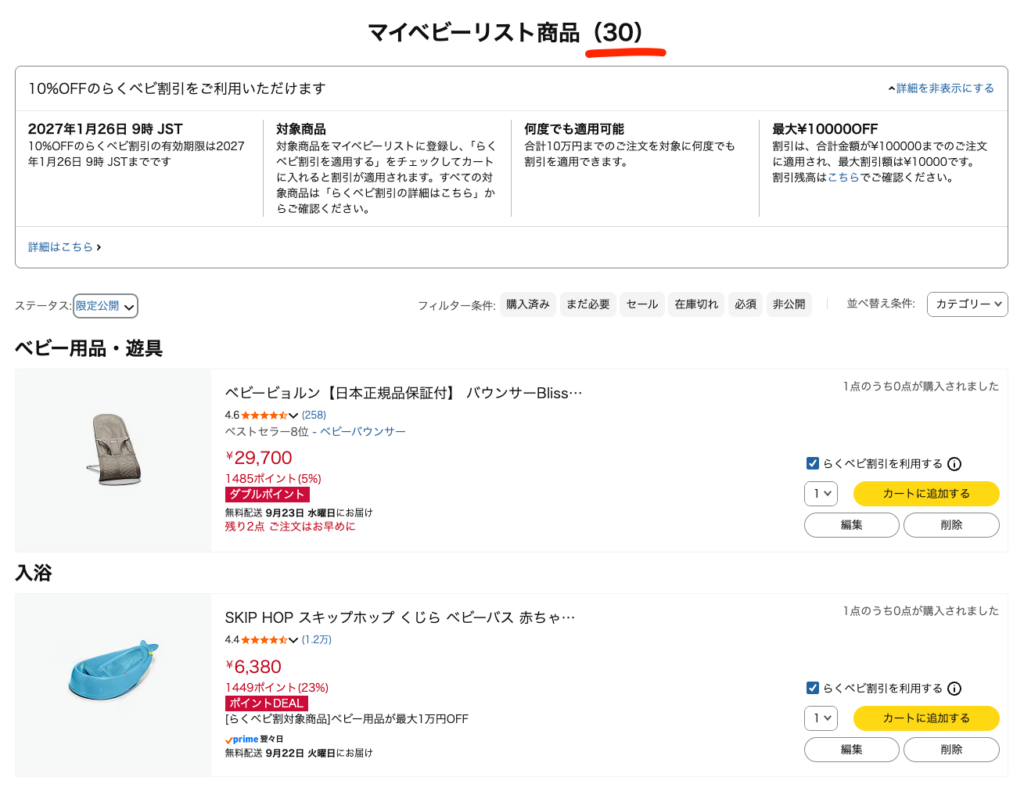
Task: Select the 購入済み filter
Action: coord(528,304)
